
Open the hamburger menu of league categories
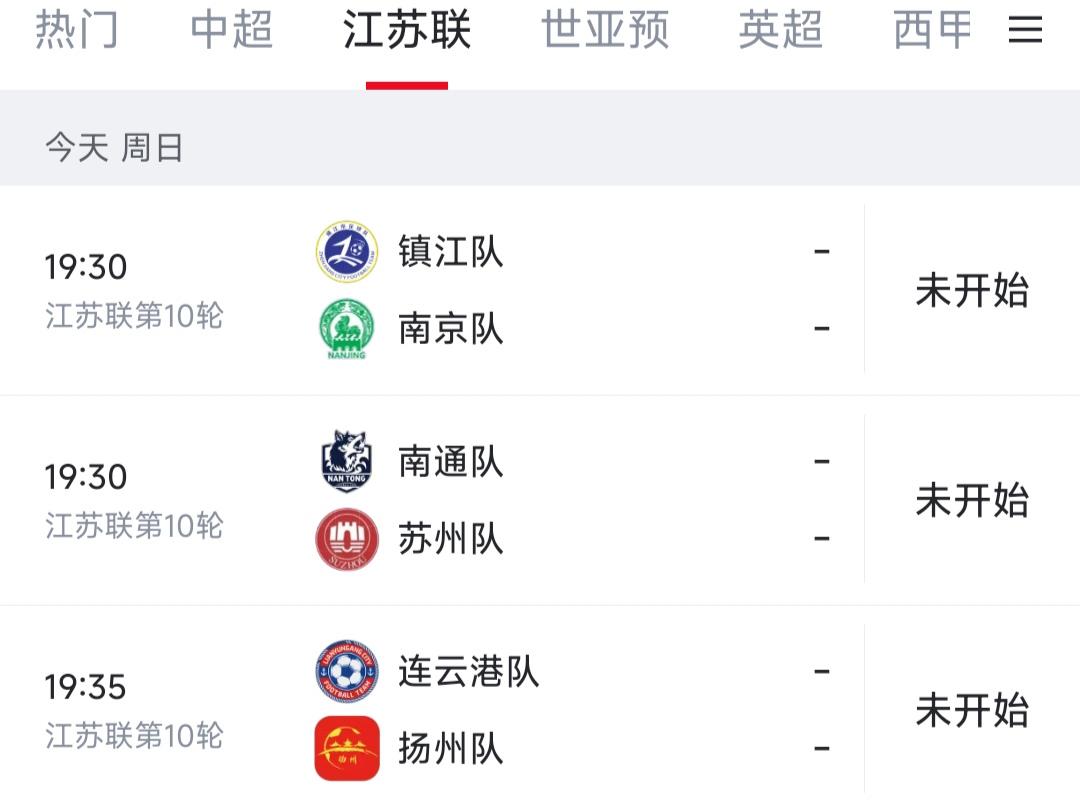(x=1025, y=29)
